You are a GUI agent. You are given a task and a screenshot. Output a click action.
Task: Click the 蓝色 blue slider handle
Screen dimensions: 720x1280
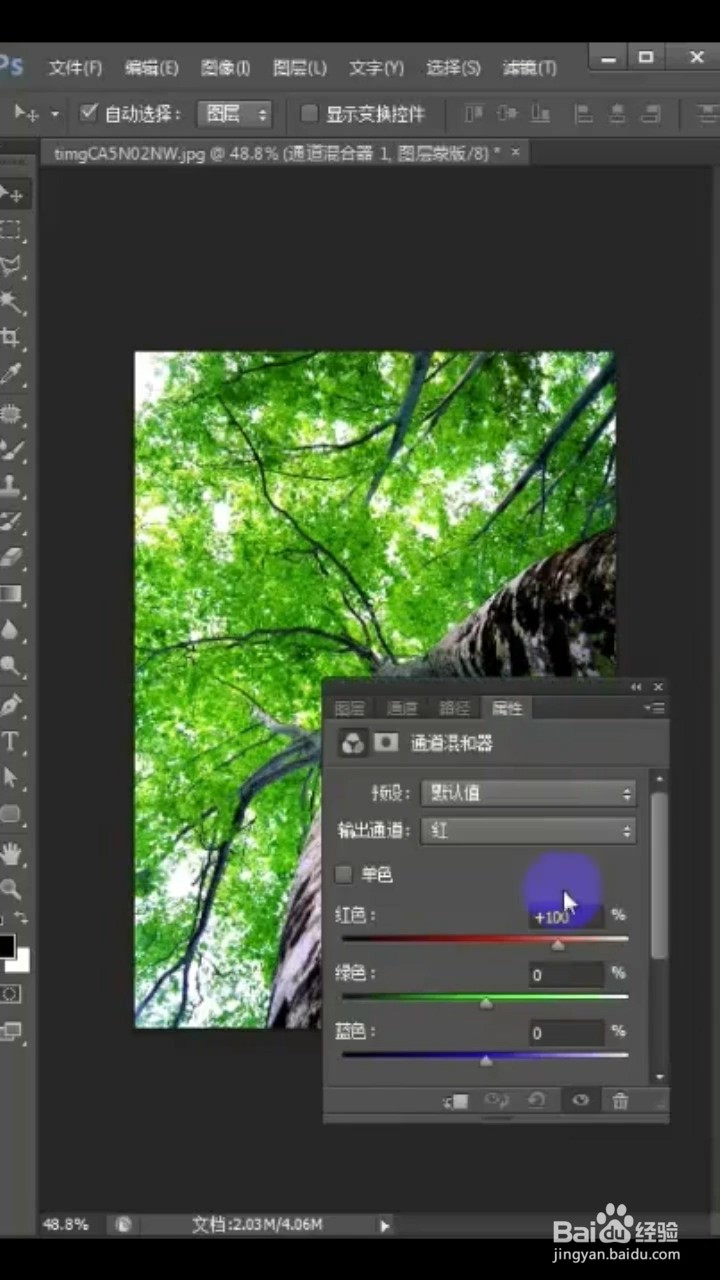(x=486, y=1061)
